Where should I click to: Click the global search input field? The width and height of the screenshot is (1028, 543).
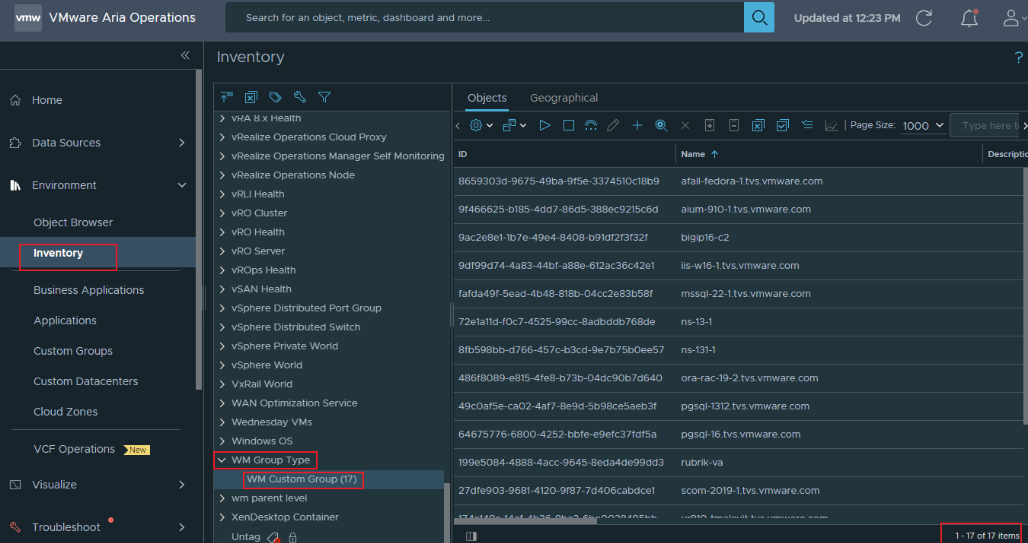pos(485,18)
